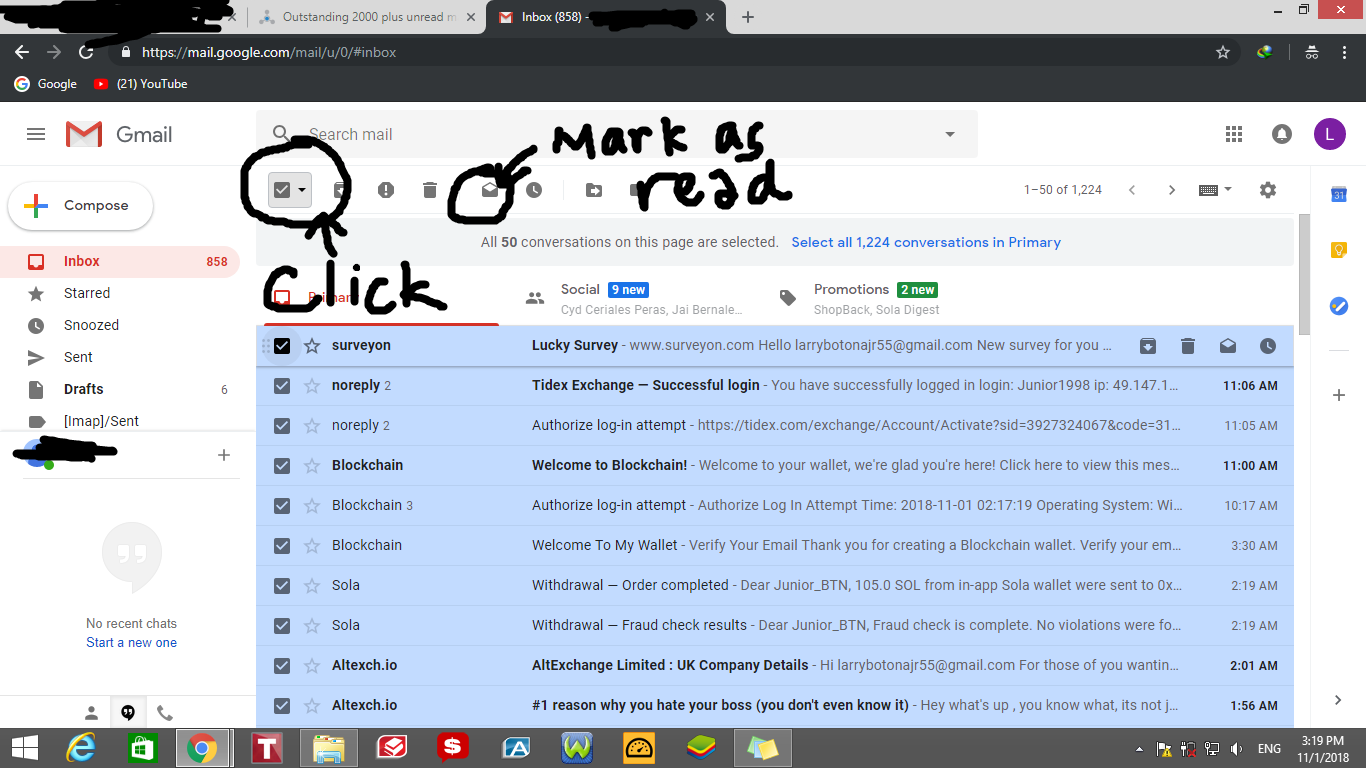Go to the next page of conversations

pyautogui.click(x=1172, y=190)
